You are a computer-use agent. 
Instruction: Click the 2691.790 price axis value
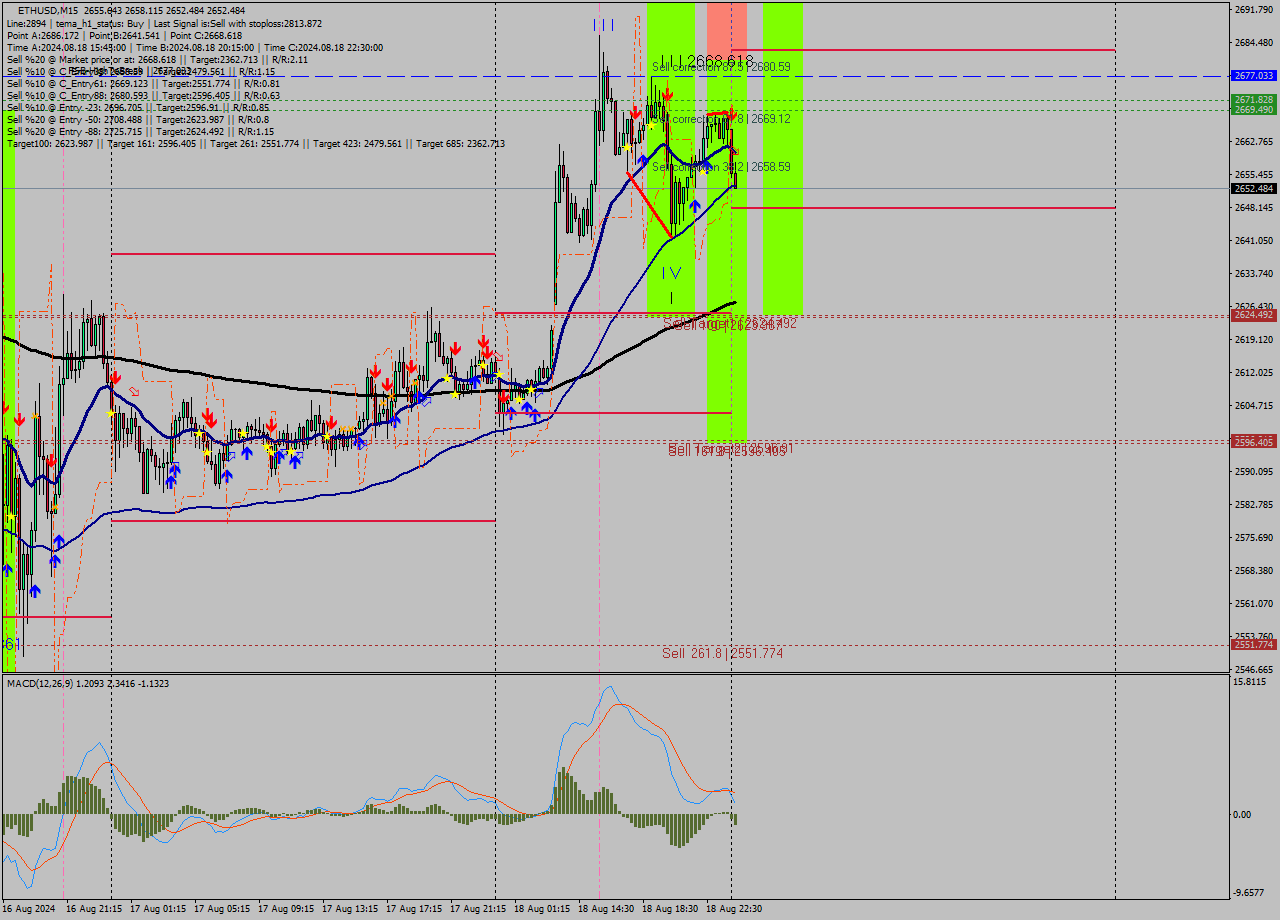(x=1253, y=9)
